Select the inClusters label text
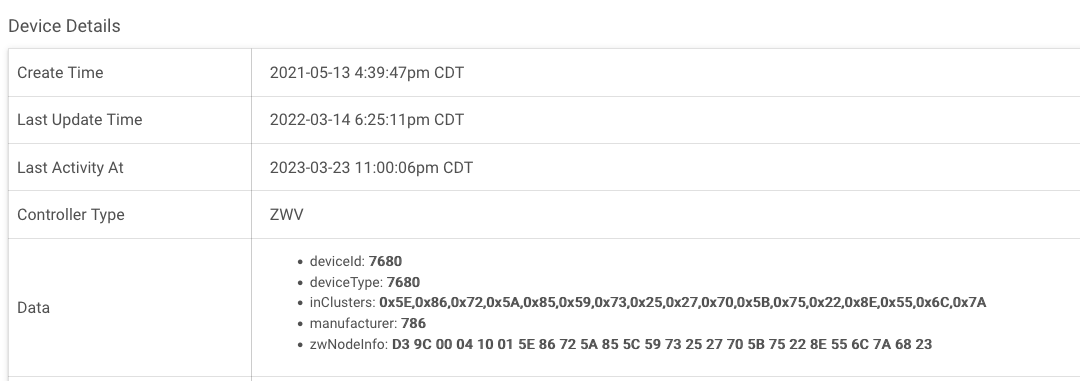This screenshot has width=1080, height=381. pos(342,302)
